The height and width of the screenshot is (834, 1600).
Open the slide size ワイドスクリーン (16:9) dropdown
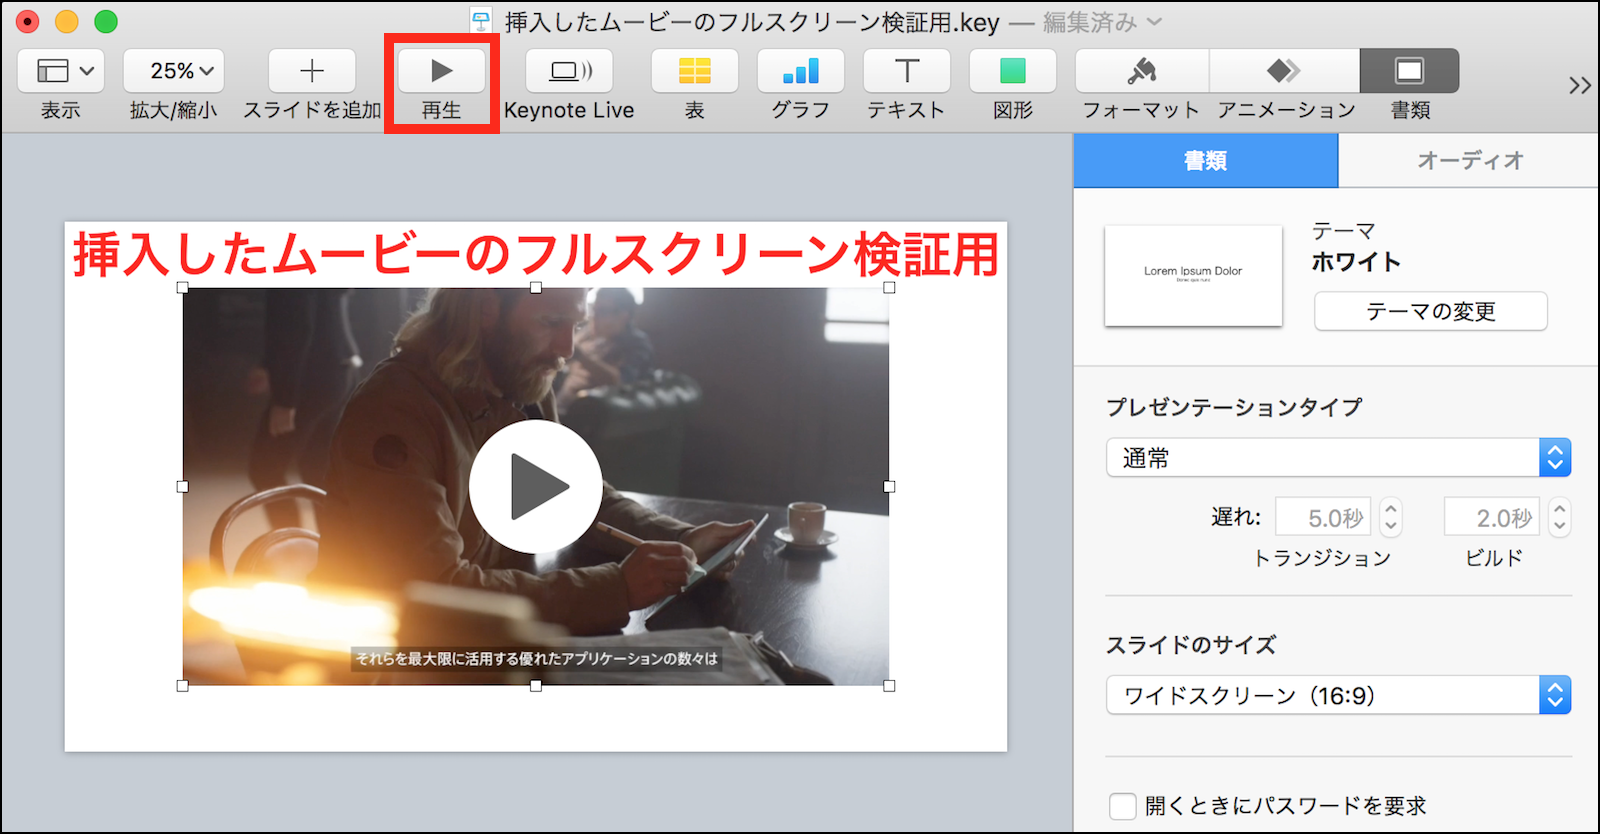1338,695
